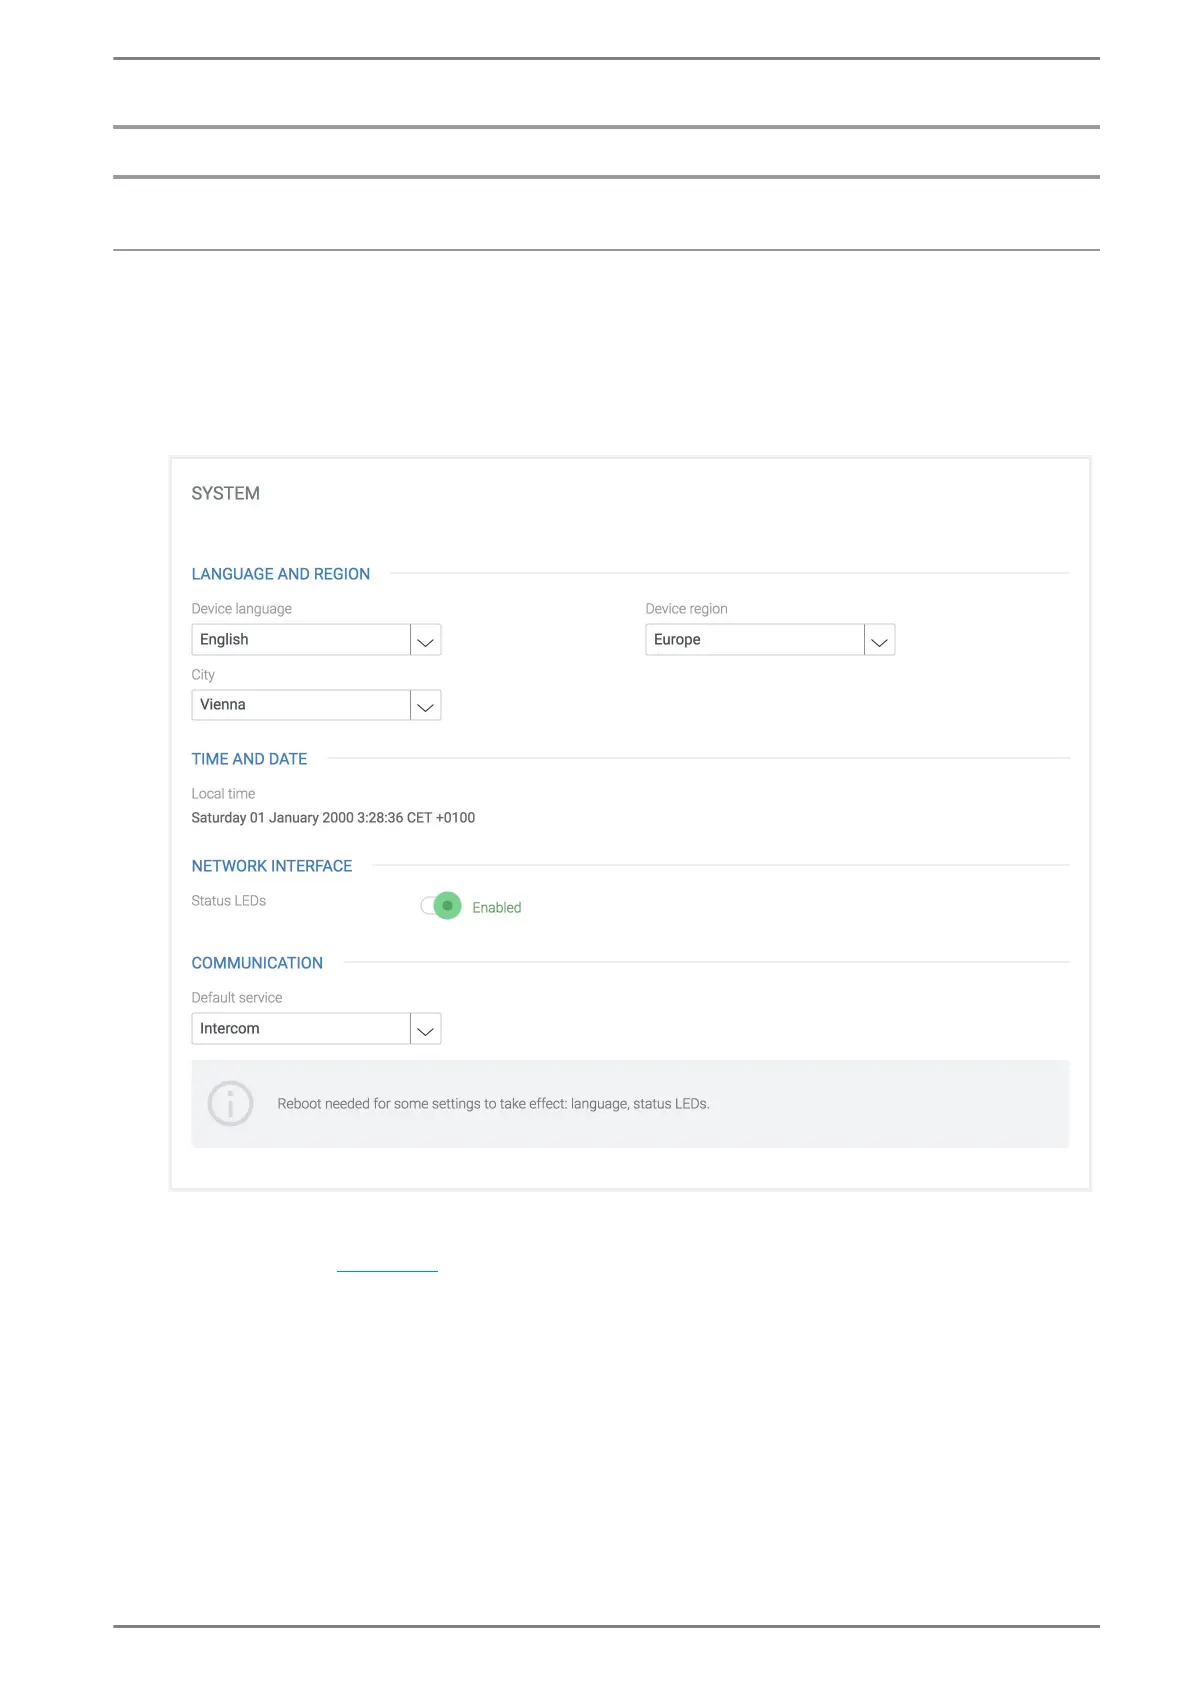Click the Device region chevron arrow
This screenshot has height=1684, width=1190.
[880, 641]
